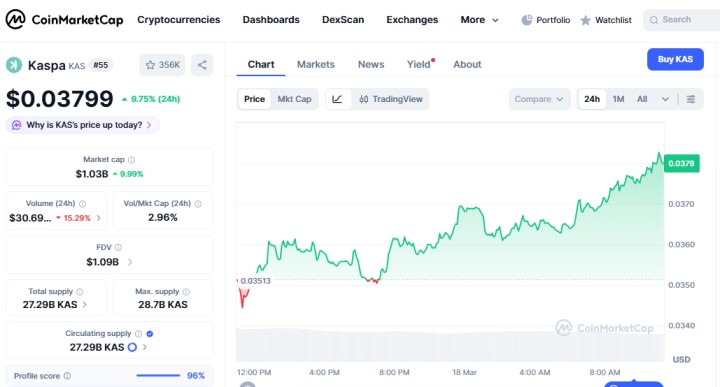Expand Circulating supply details chevron
Viewport: 720px width, 387px height.
(x=145, y=348)
